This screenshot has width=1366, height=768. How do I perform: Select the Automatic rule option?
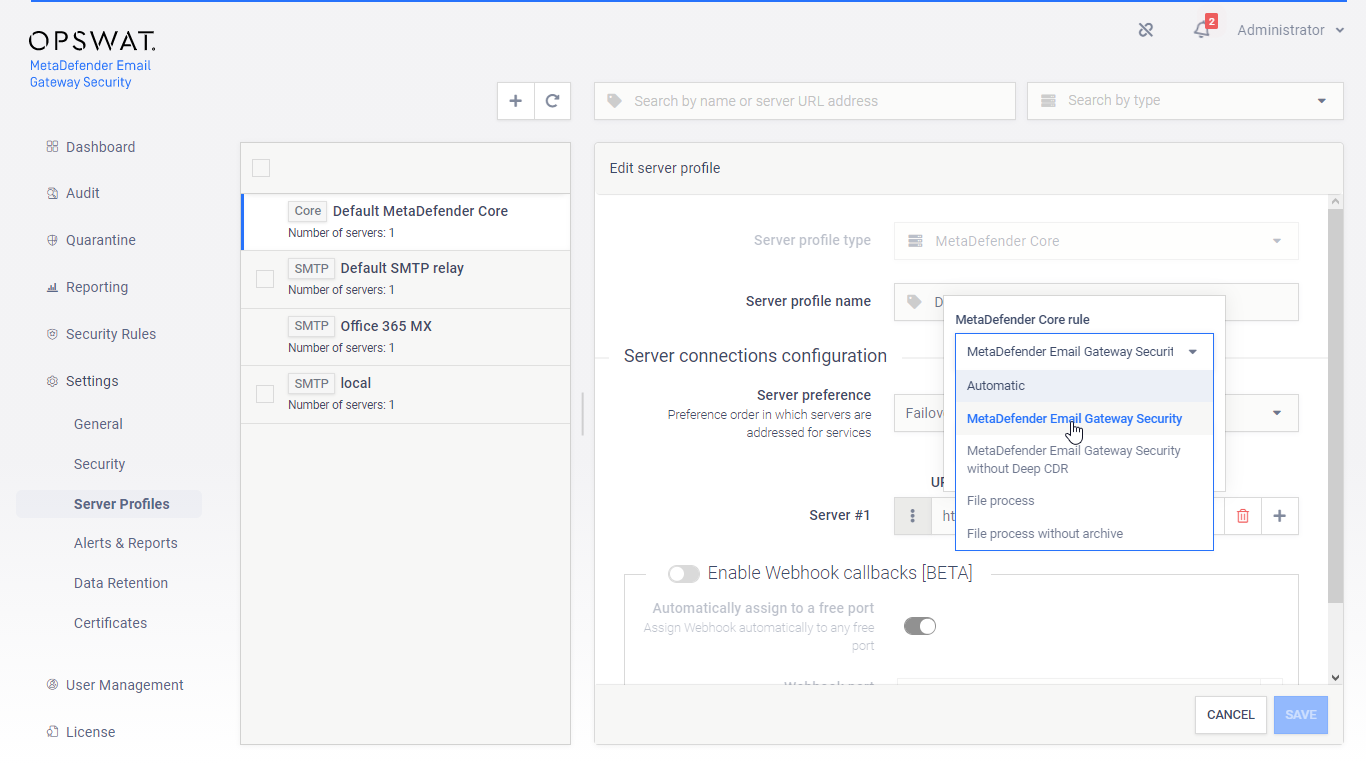click(x=1084, y=386)
